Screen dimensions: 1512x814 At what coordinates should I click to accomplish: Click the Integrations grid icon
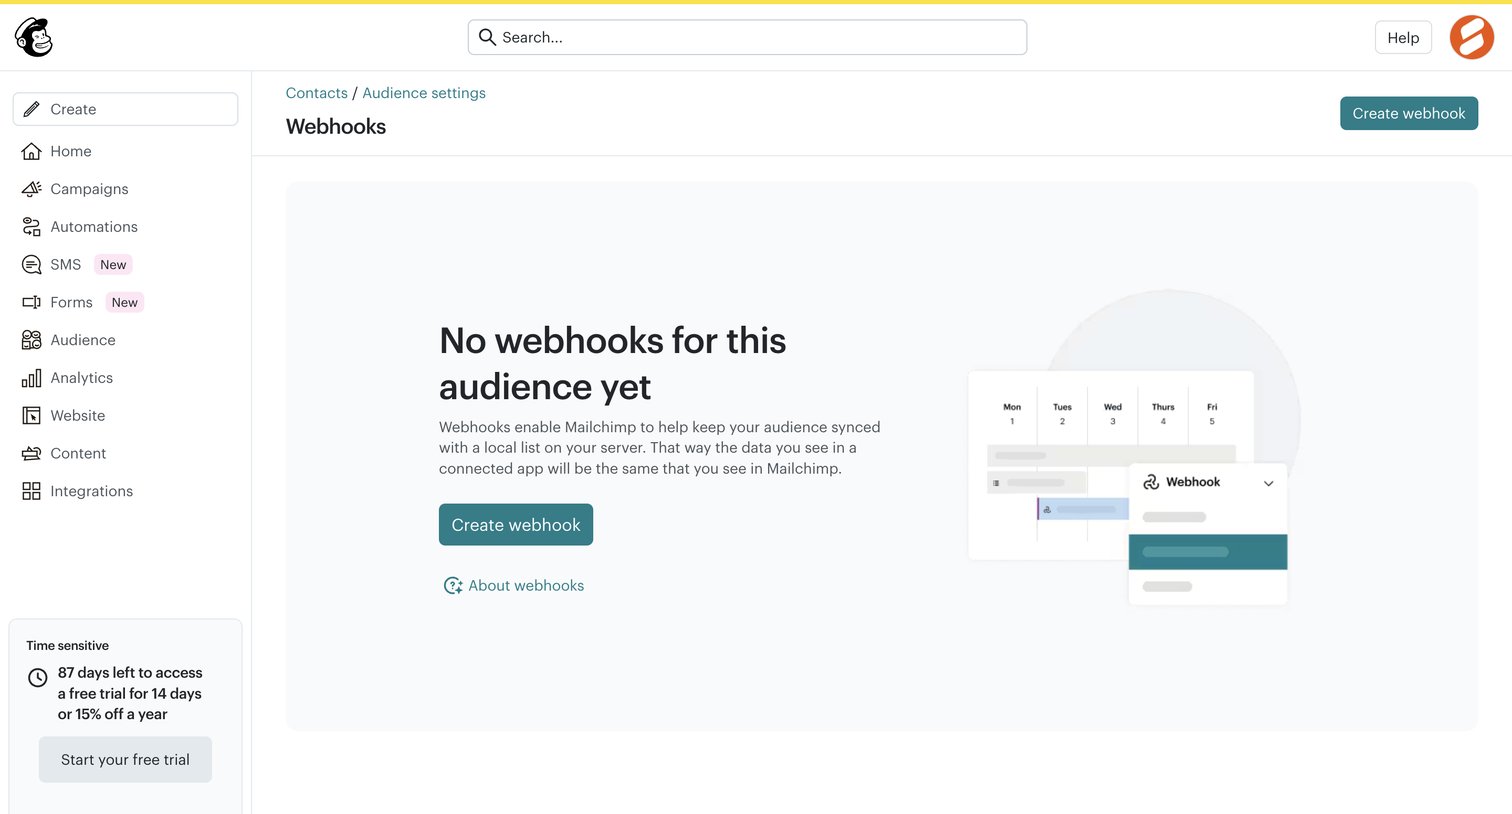click(x=32, y=491)
